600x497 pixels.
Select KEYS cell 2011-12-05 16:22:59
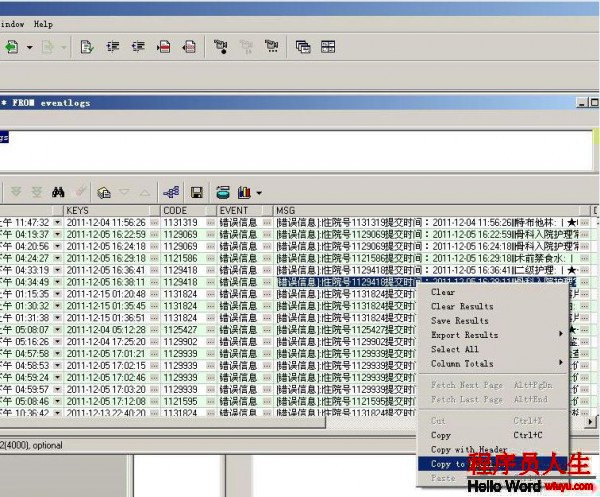(106, 234)
